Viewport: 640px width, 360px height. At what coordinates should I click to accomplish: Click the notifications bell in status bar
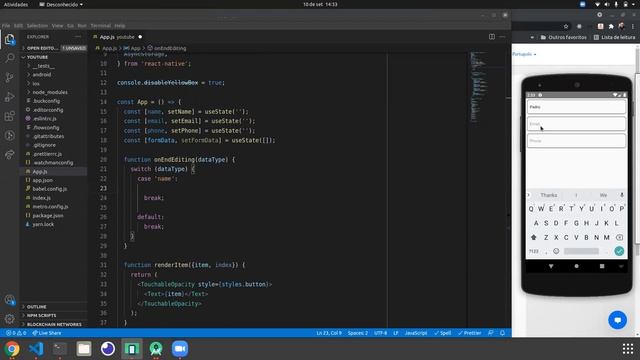point(502,333)
